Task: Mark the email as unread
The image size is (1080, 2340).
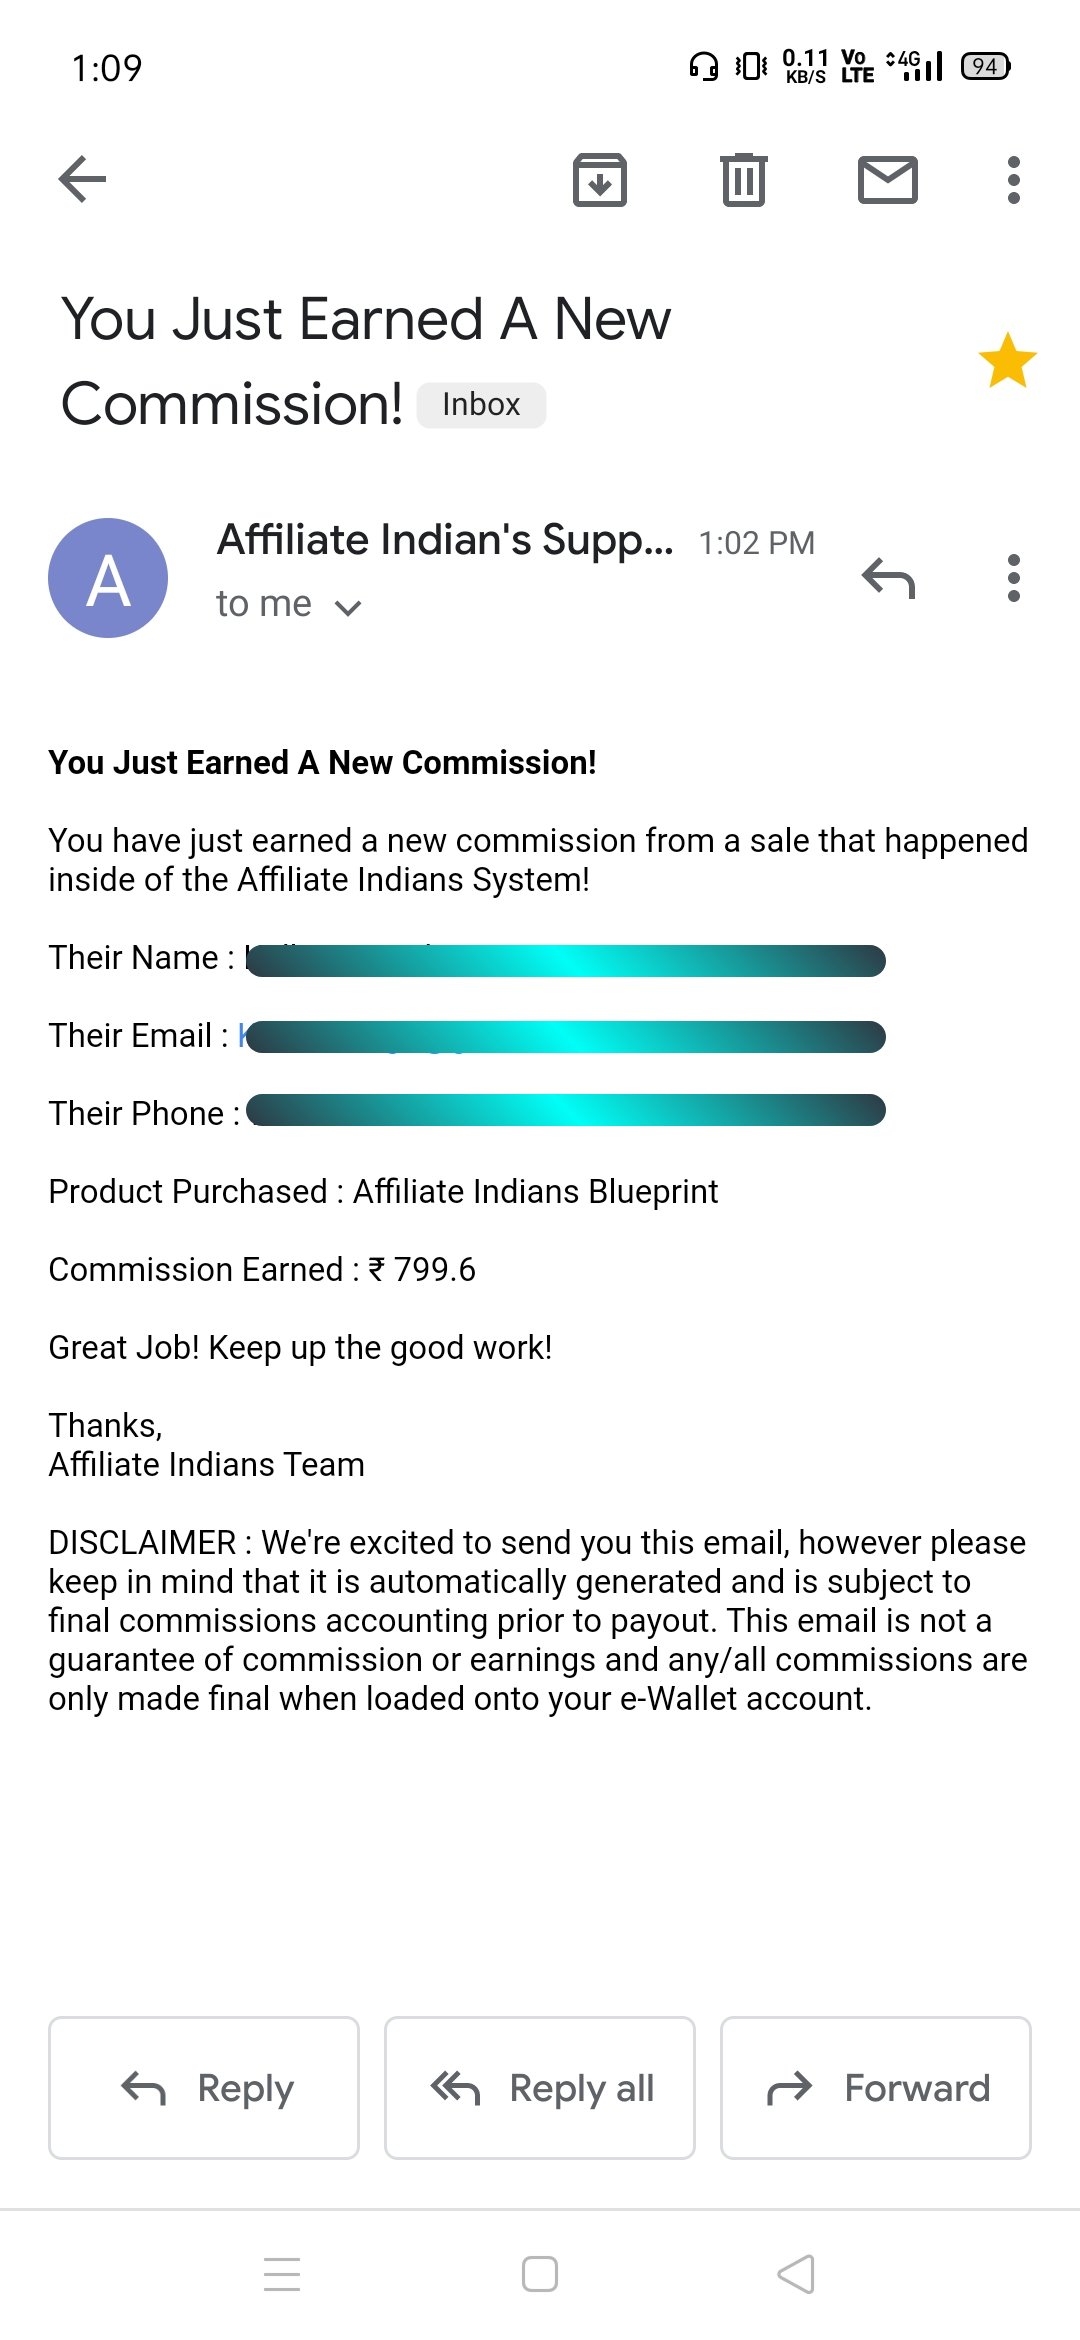Action: click(887, 180)
